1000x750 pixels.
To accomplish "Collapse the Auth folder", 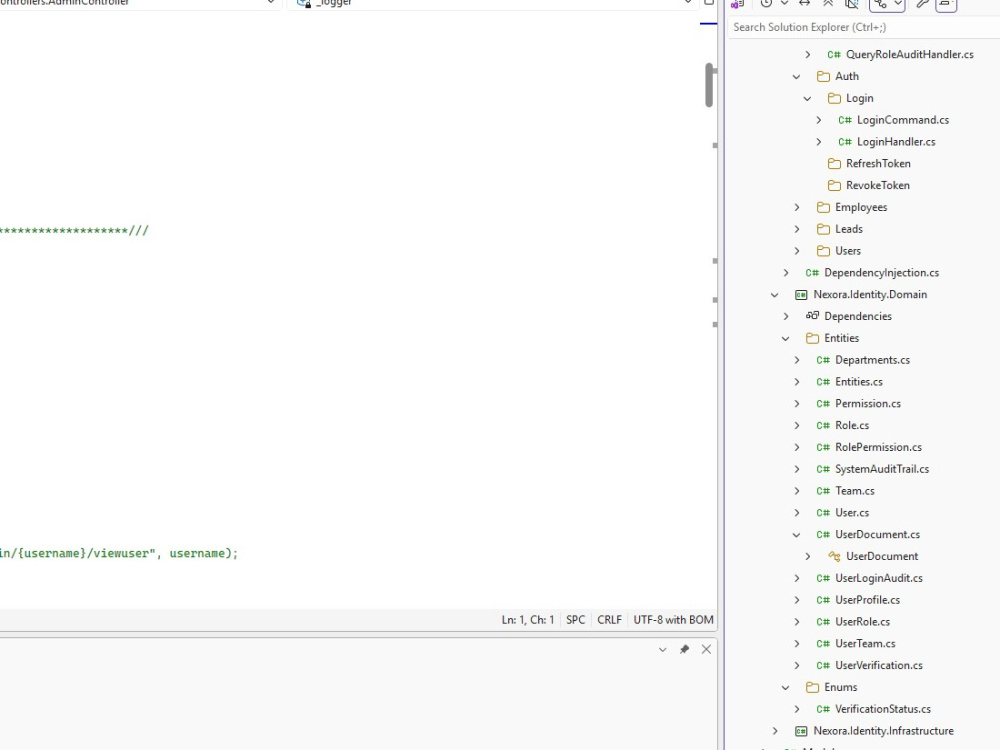I will click(x=797, y=77).
